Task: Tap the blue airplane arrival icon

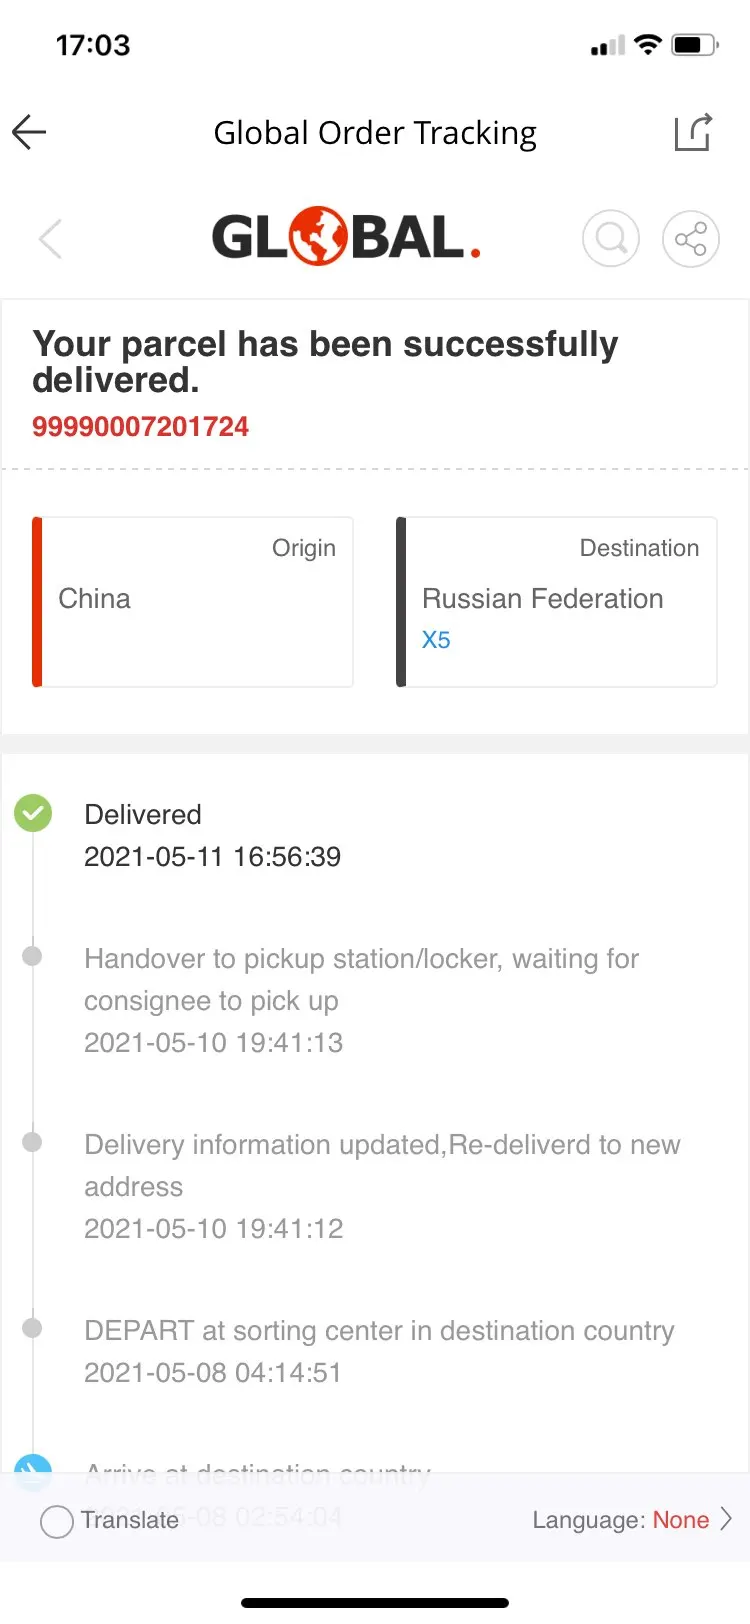Action: (x=33, y=1468)
